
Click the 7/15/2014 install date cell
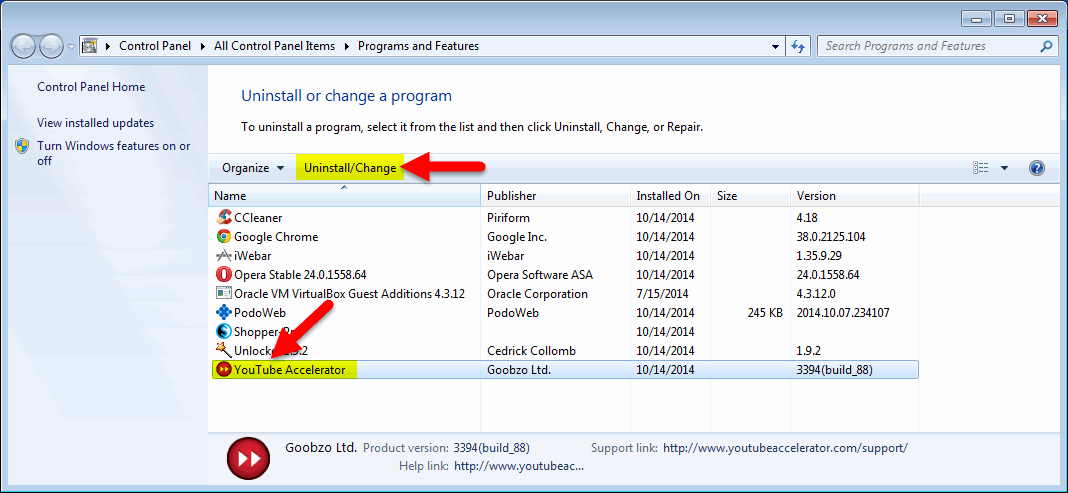(662, 294)
